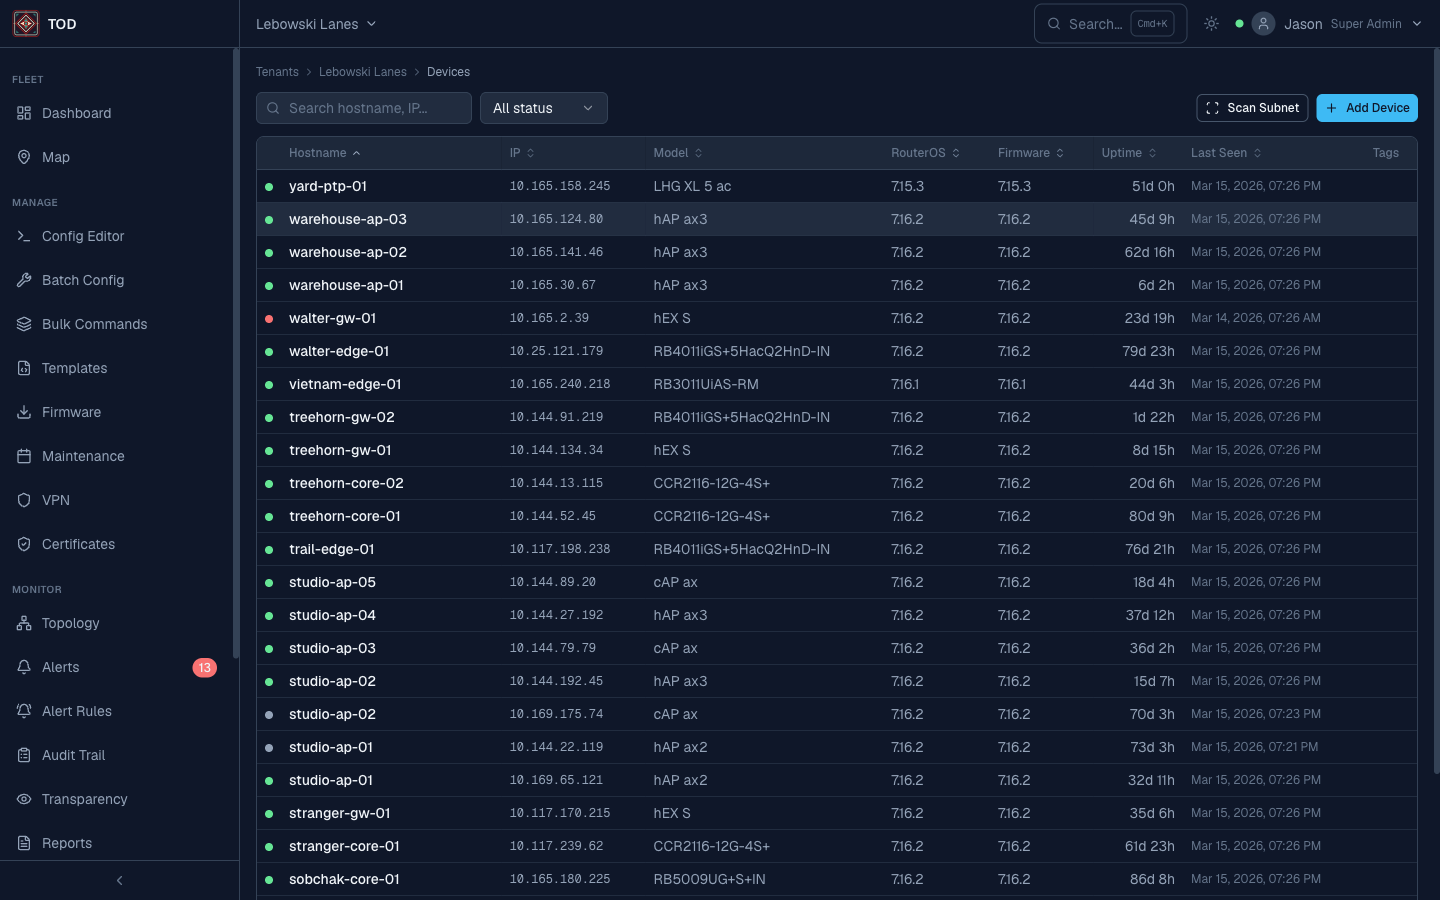This screenshot has height=900, width=1440.
Task: Open the All status filter dropdown
Action: coord(544,108)
